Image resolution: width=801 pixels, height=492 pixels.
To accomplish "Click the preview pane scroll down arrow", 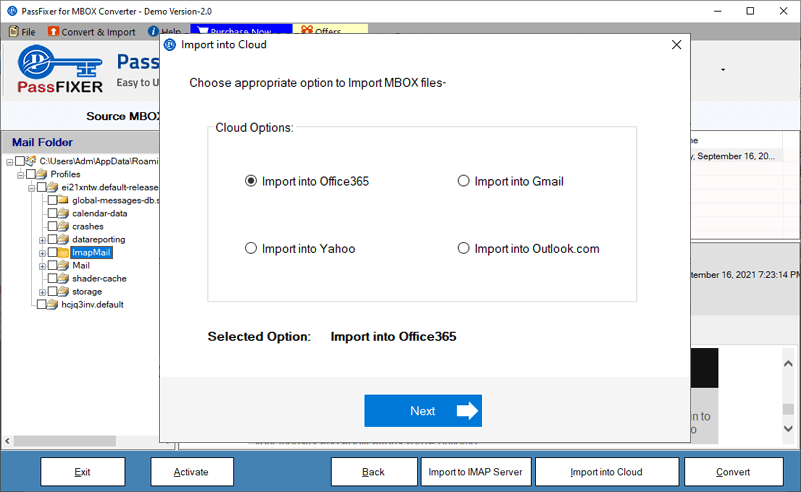I will click(x=788, y=429).
